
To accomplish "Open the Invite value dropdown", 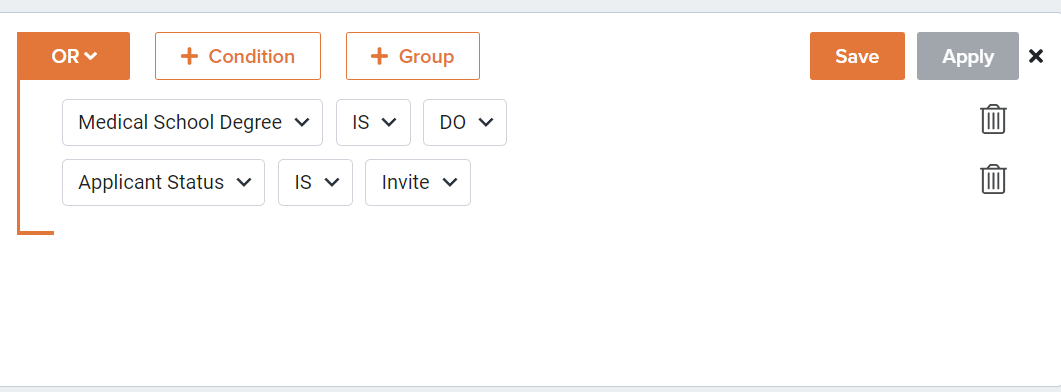I will point(417,182).
